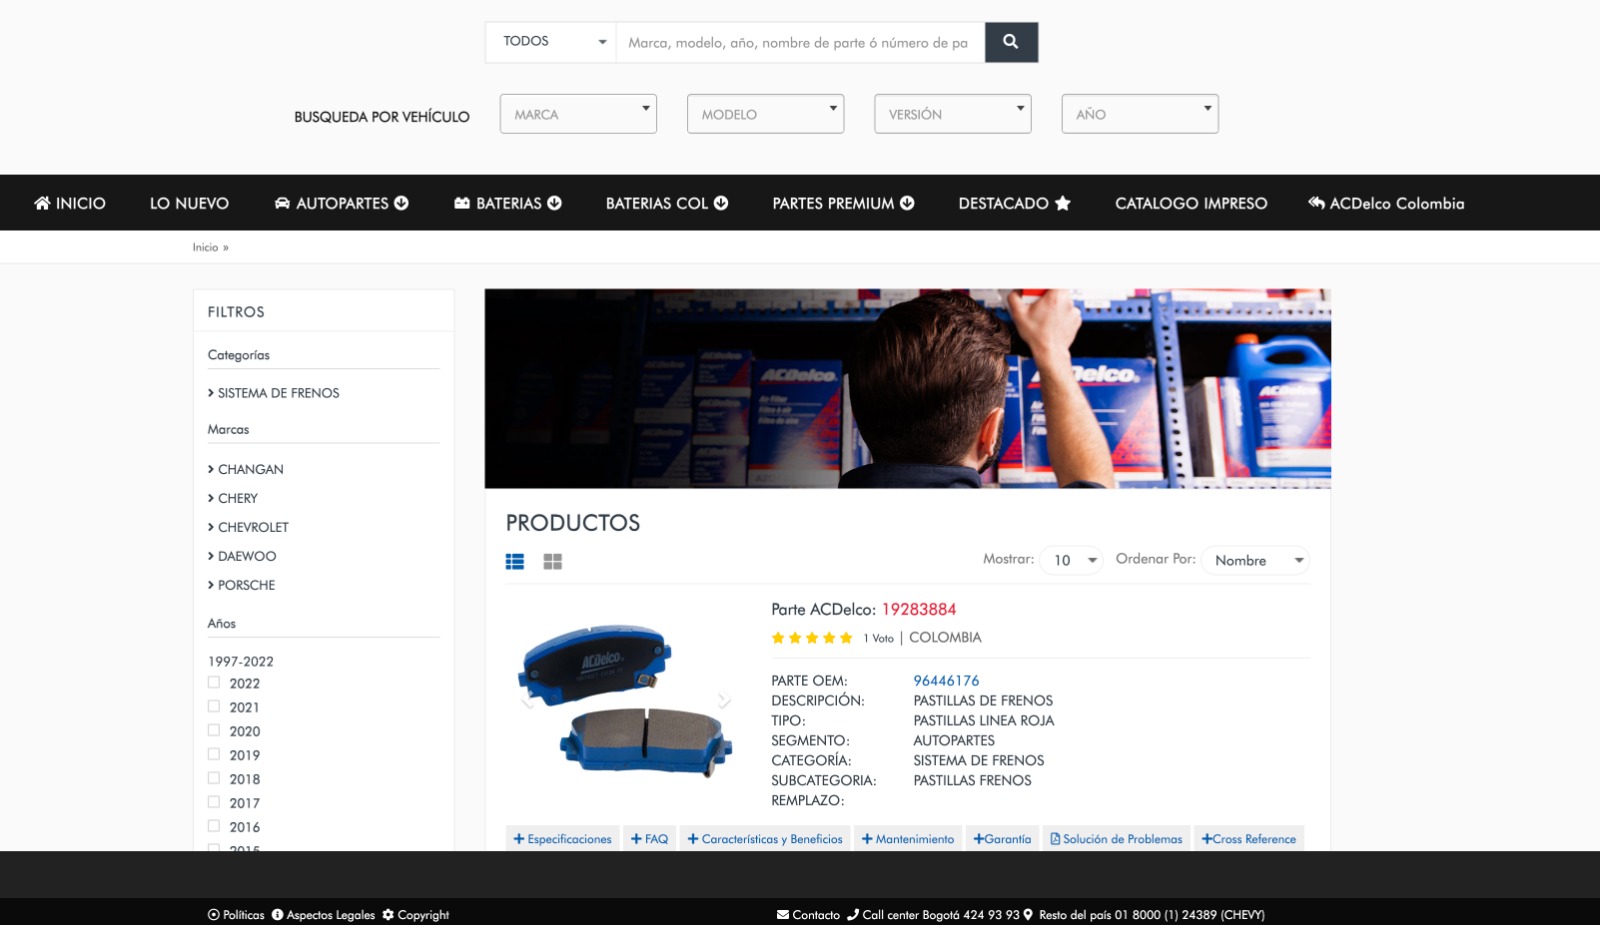Click the home icon beside INICIO
This screenshot has height=925, width=1600.
[x=42, y=203]
